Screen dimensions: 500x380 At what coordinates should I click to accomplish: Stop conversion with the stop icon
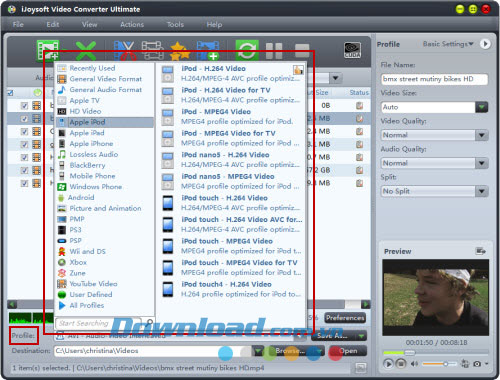(302, 50)
